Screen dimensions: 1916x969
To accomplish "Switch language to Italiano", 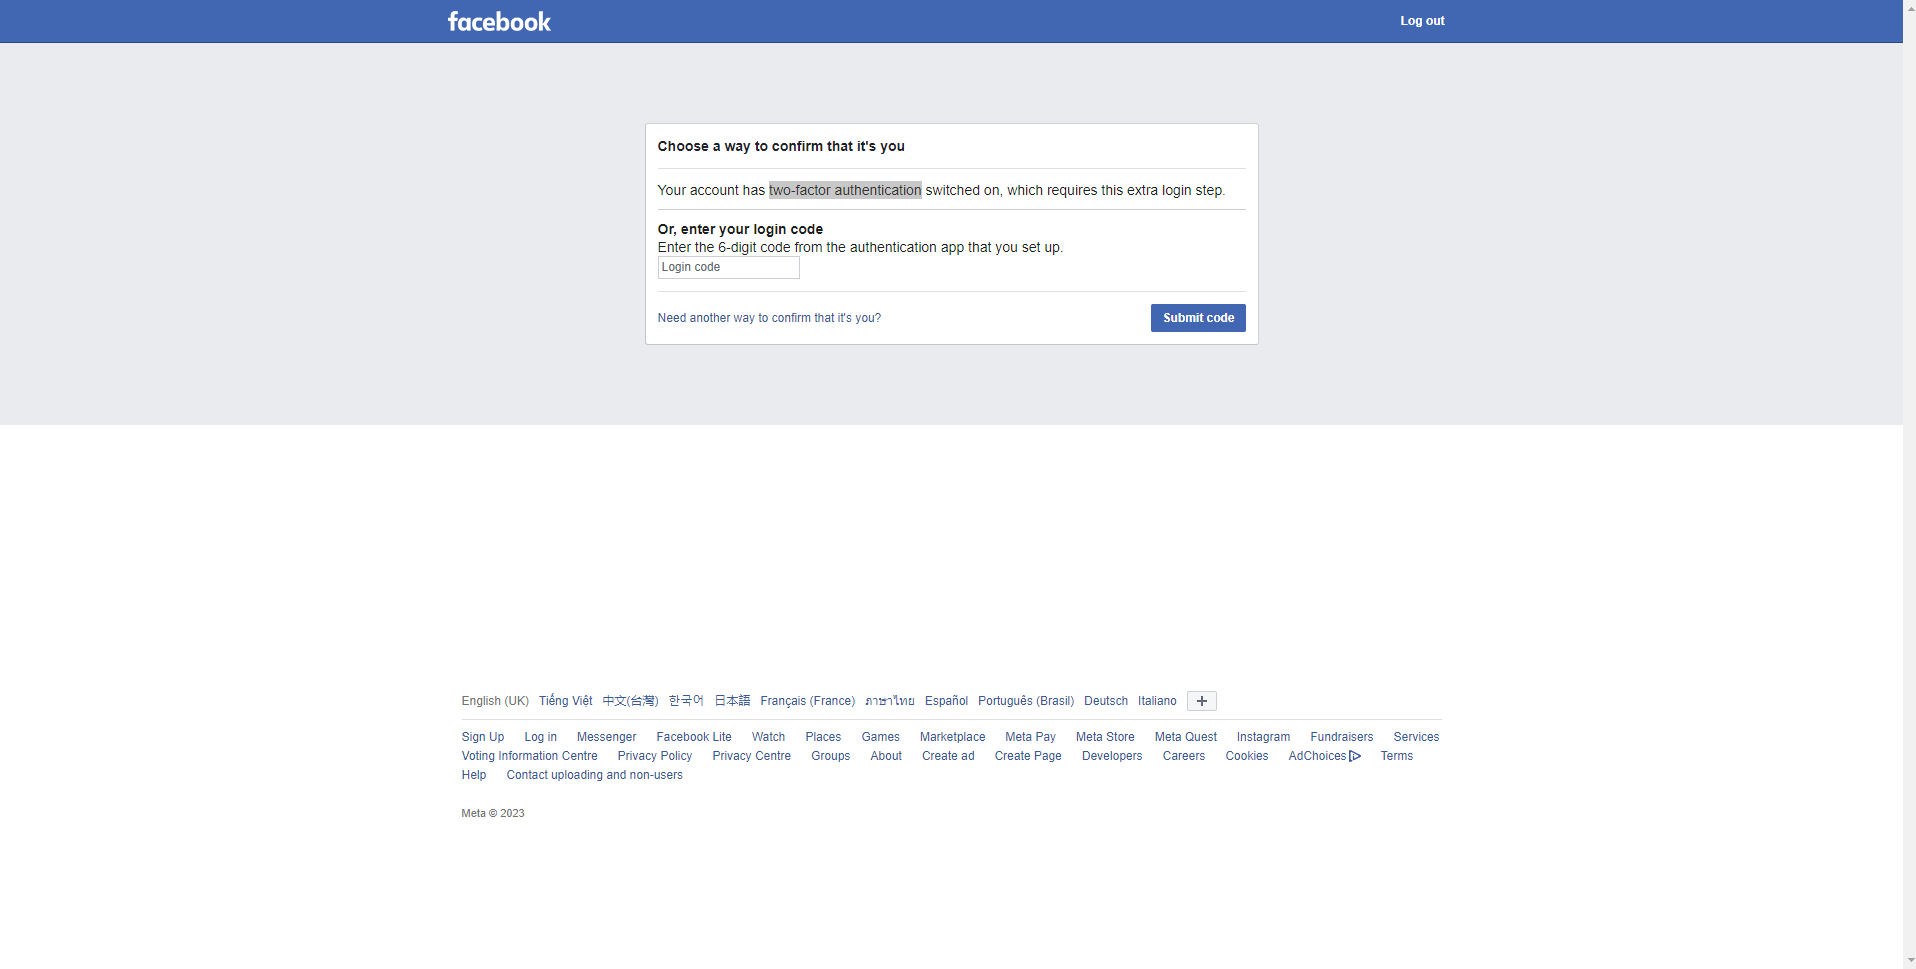I will [x=1157, y=701].
